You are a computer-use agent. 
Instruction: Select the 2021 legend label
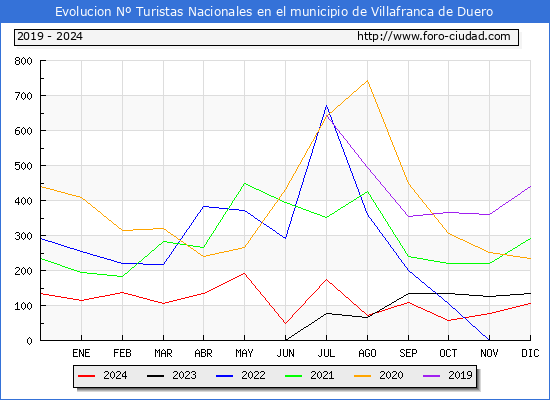322,375
